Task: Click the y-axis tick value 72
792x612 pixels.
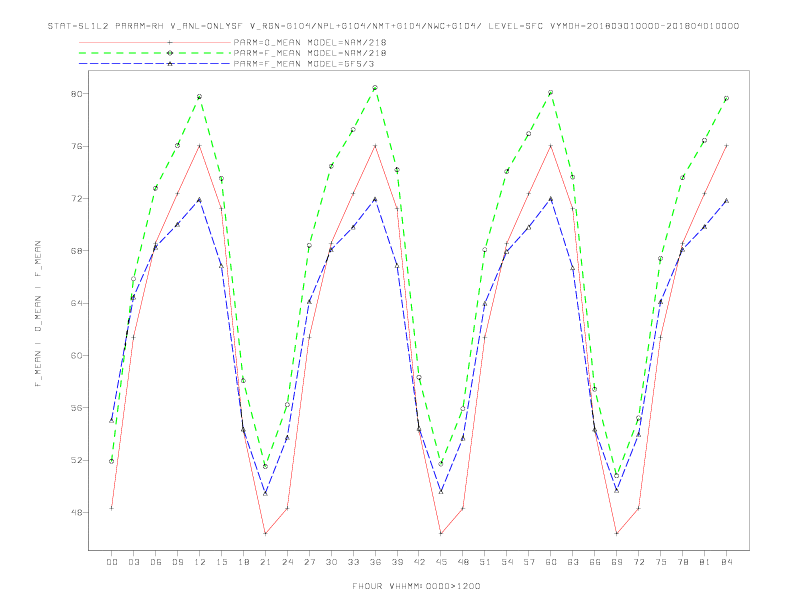Action: click(x=76, y=198)
